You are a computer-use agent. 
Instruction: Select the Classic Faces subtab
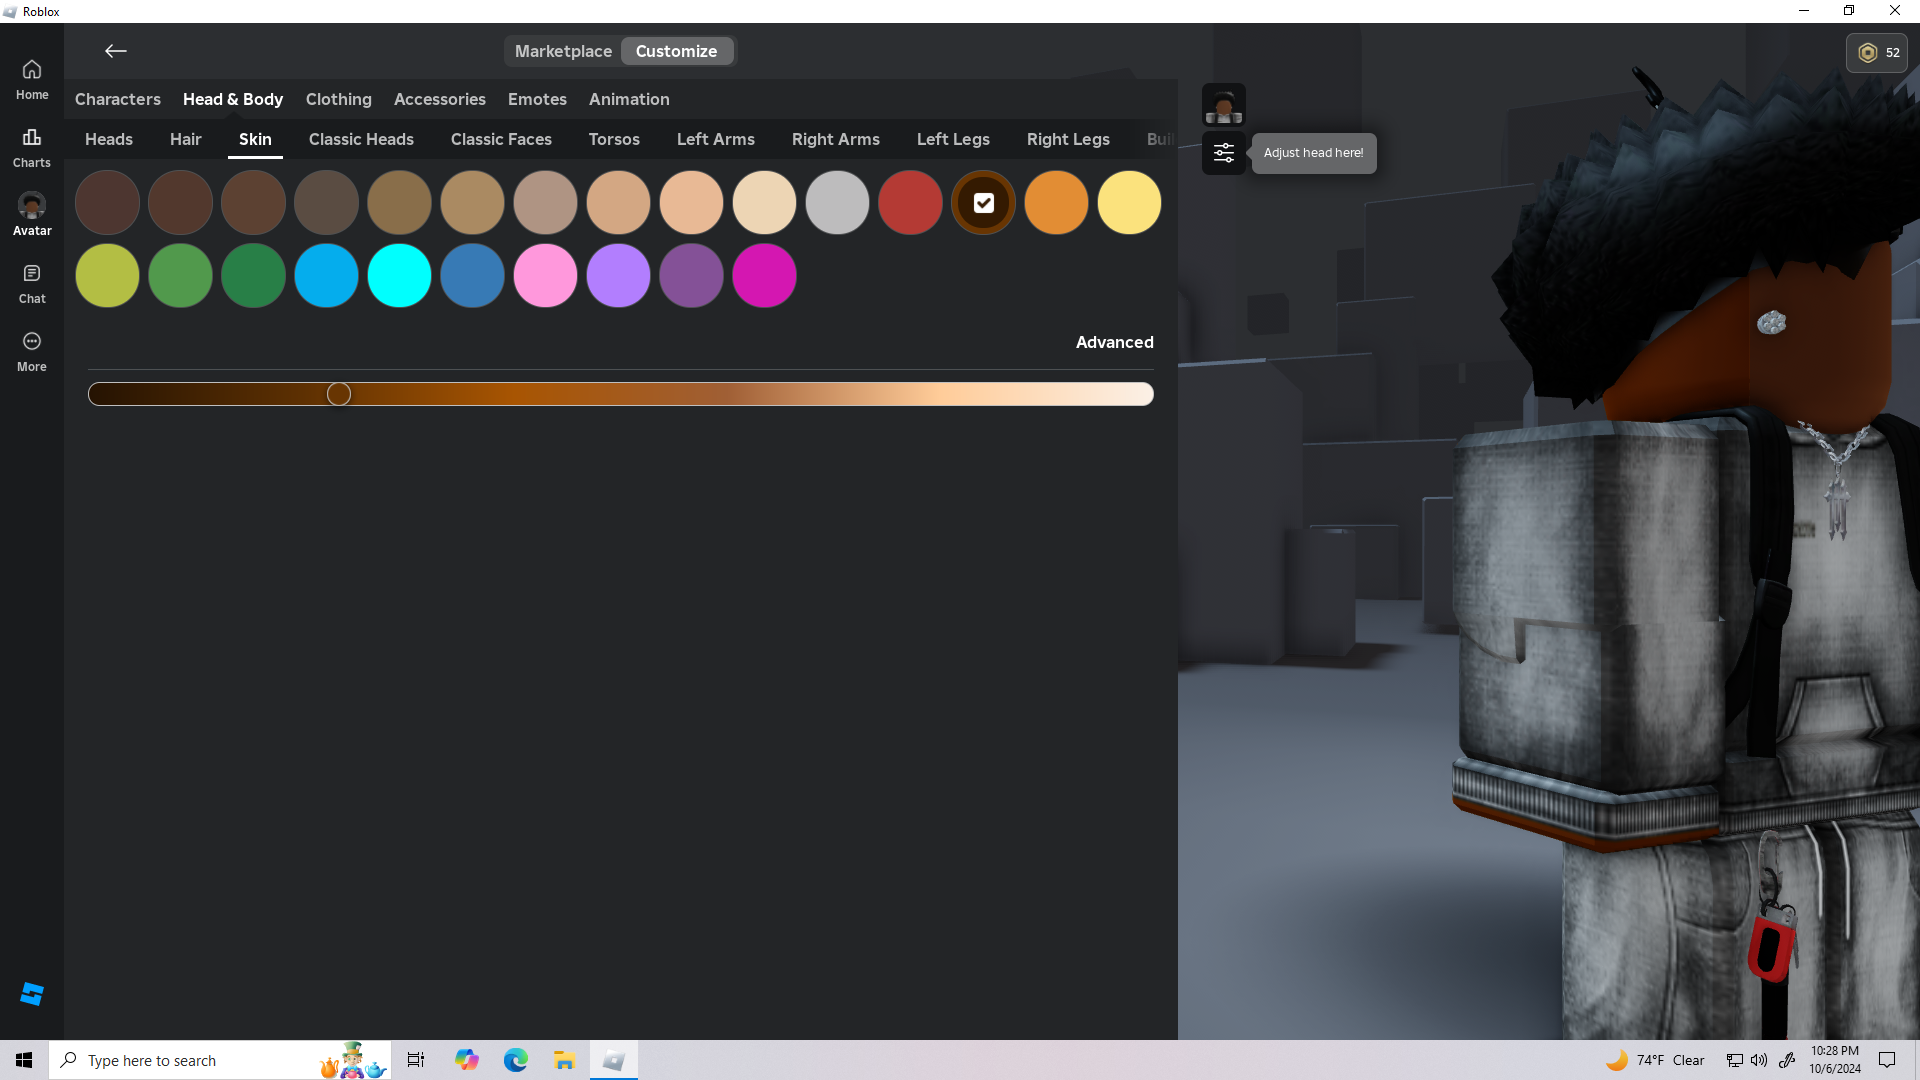point(501,139)
